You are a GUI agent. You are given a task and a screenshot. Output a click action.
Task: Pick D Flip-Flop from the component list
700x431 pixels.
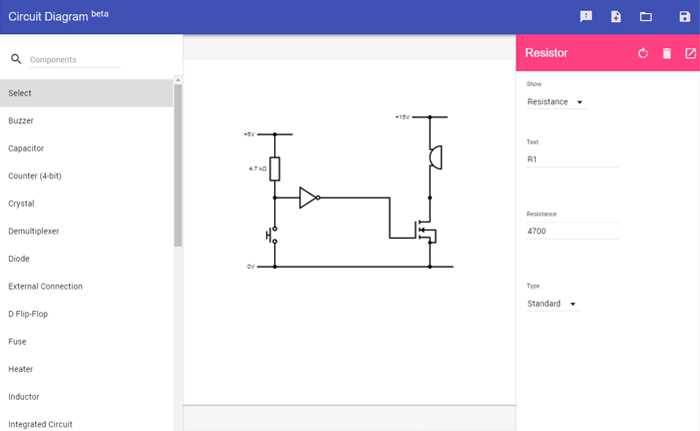coord(87,314)
